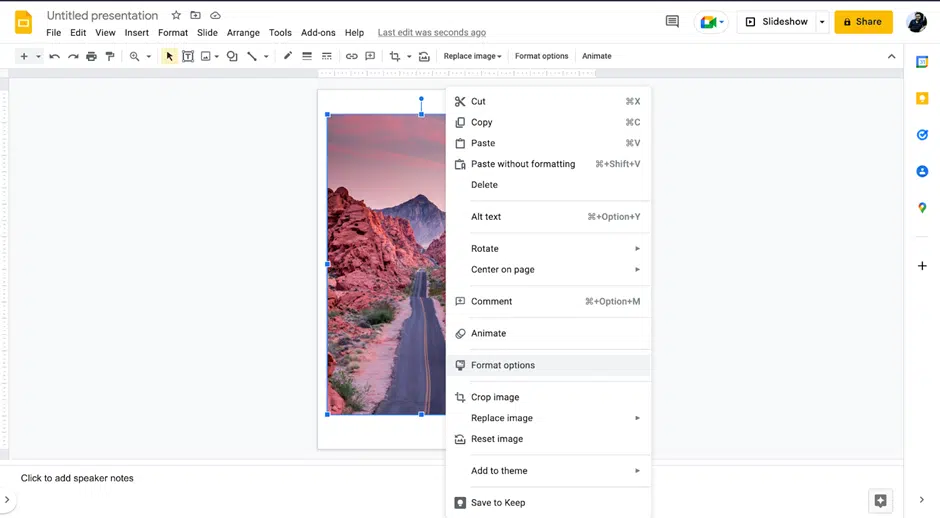Open the comment history icon

(x=672, y=22)
